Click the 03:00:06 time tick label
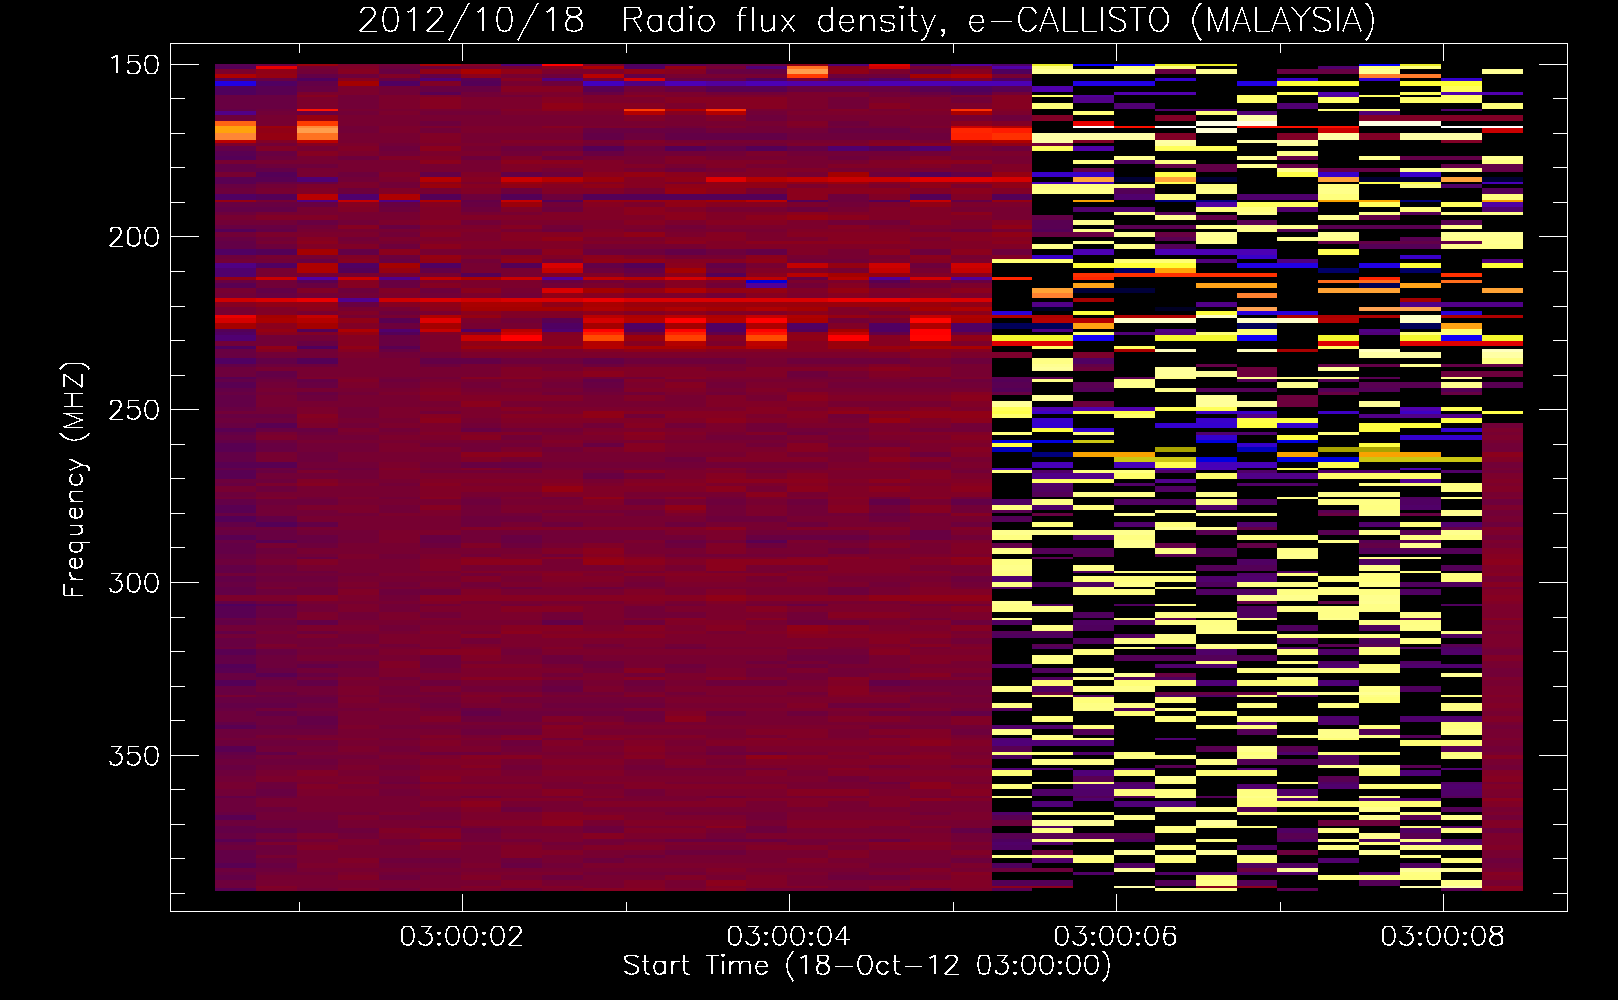The image size is (1618, 1000). [x=1116, y=936]
